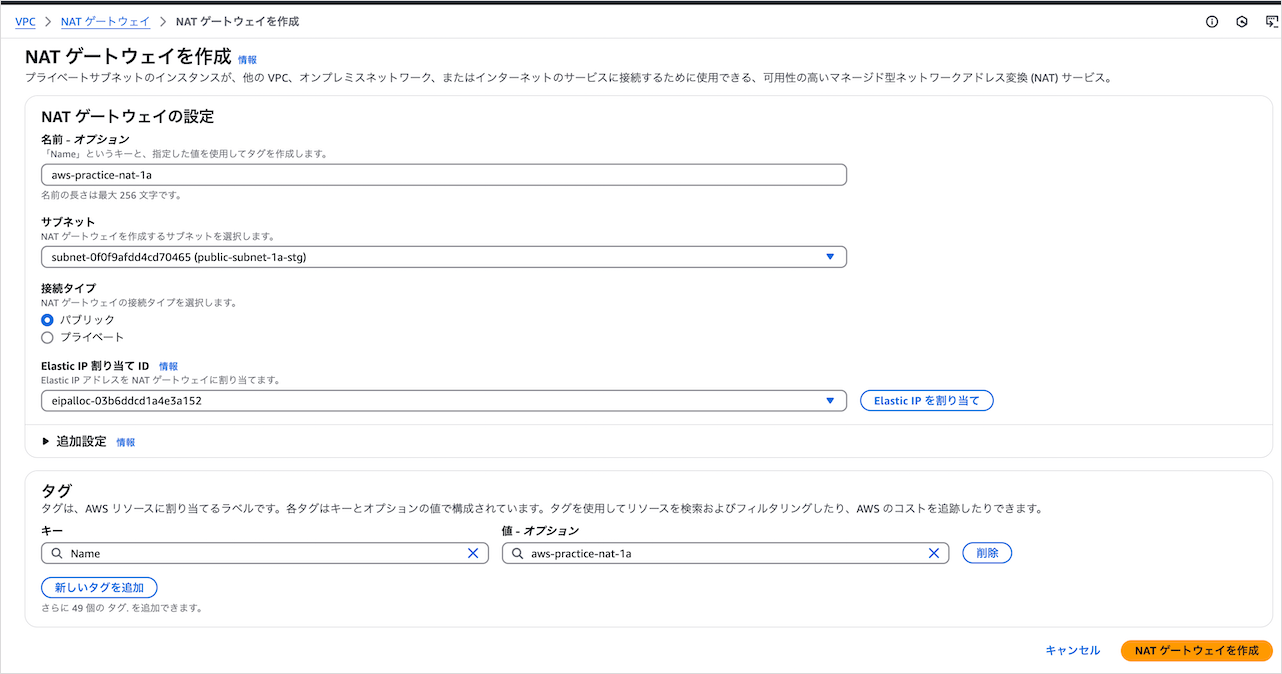Focus the tag 値 input field
This screenshot has height=674, width=1282.
point(726,553)
